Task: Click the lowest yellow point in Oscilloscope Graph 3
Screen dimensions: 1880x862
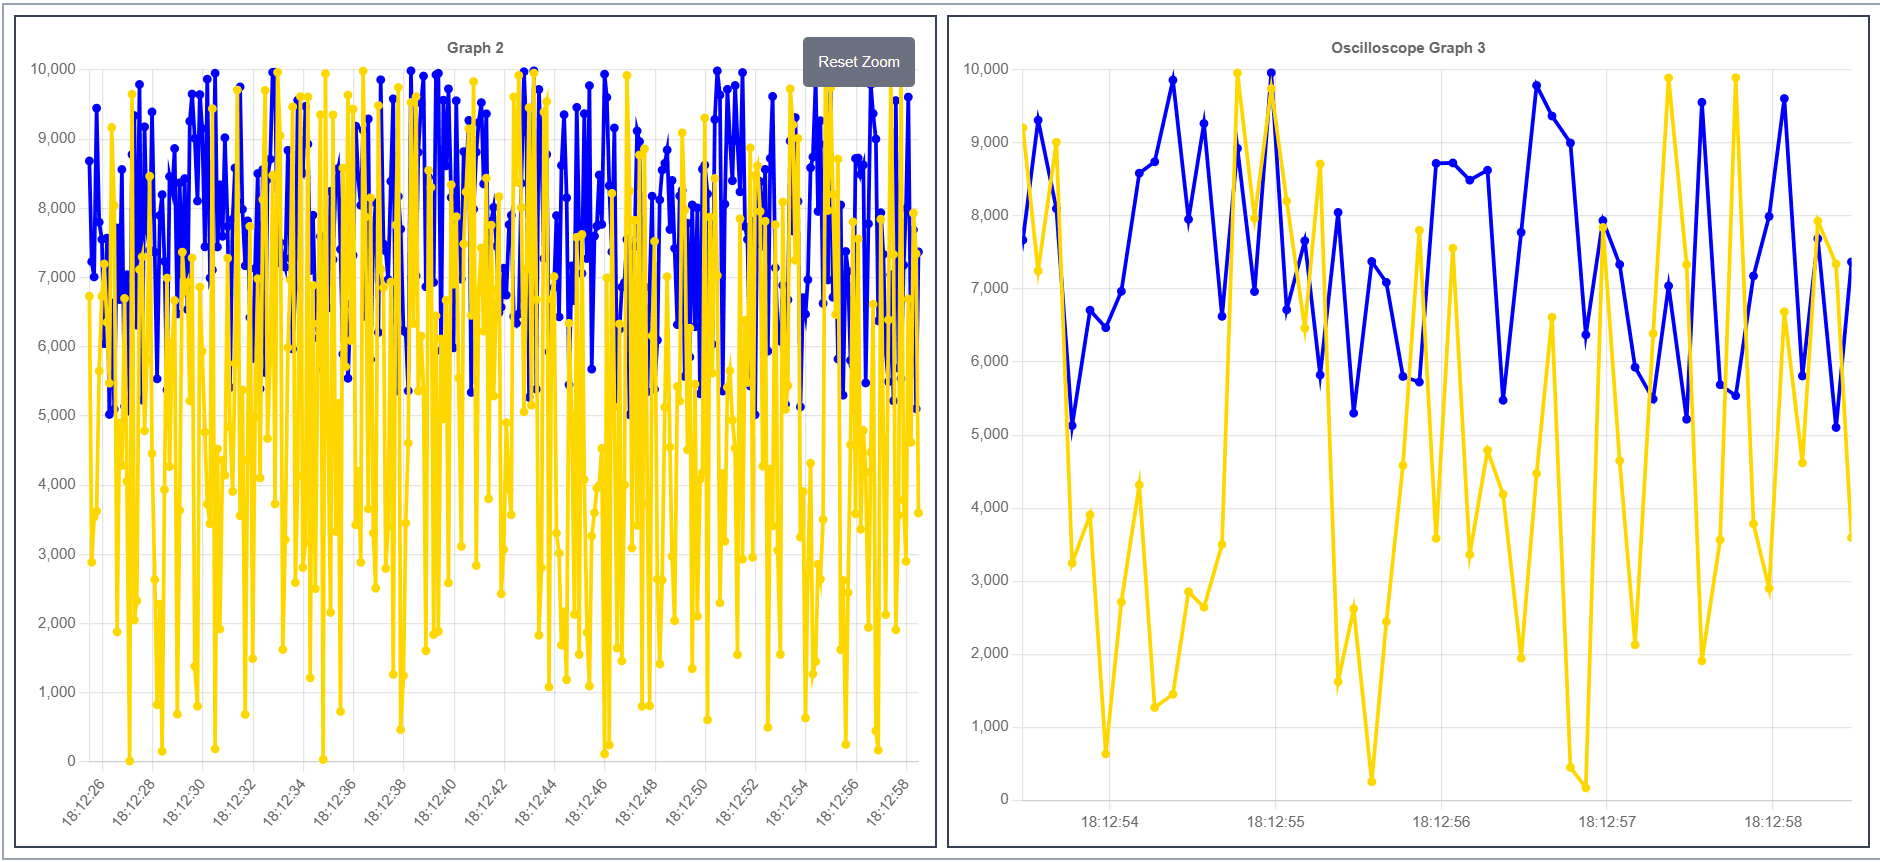Action: [x=1586, y=787]
